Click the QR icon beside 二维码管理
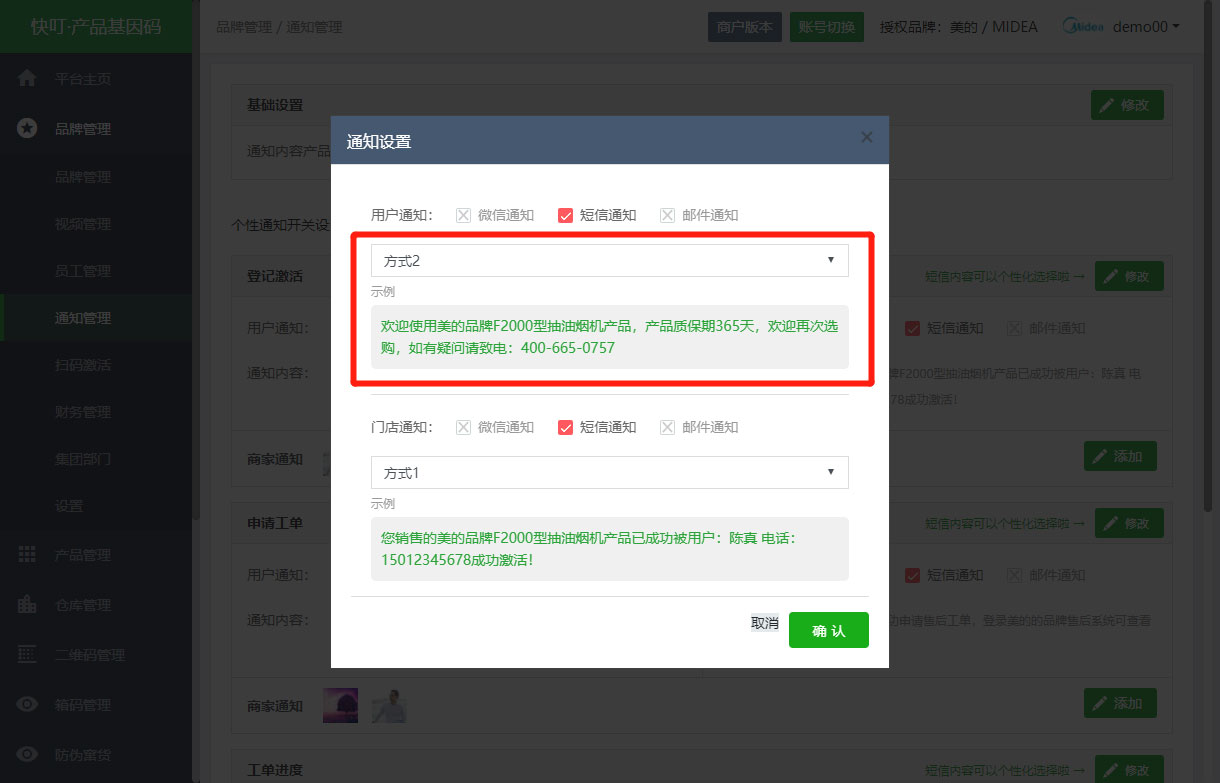1220x783 pixels. [x=27, y=655]
